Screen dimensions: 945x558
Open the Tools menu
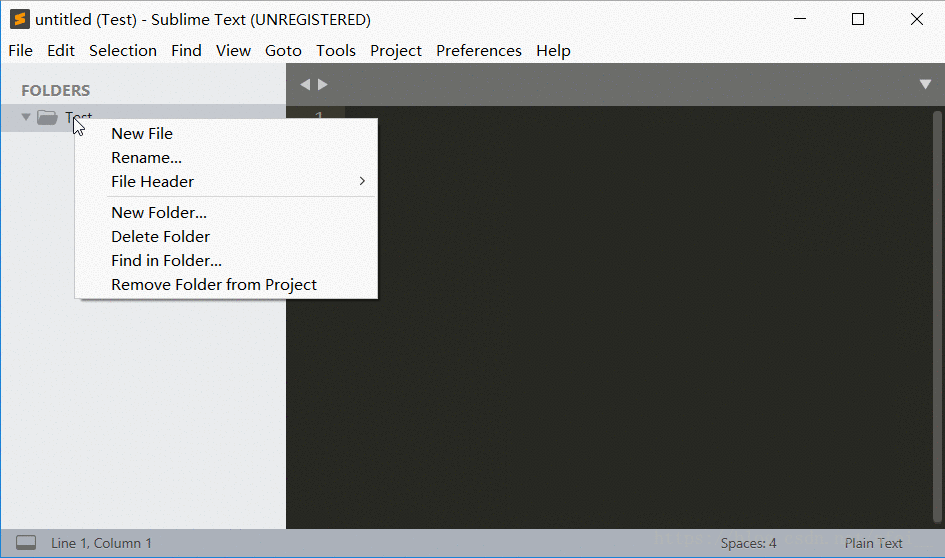click(x=336, y=51)
